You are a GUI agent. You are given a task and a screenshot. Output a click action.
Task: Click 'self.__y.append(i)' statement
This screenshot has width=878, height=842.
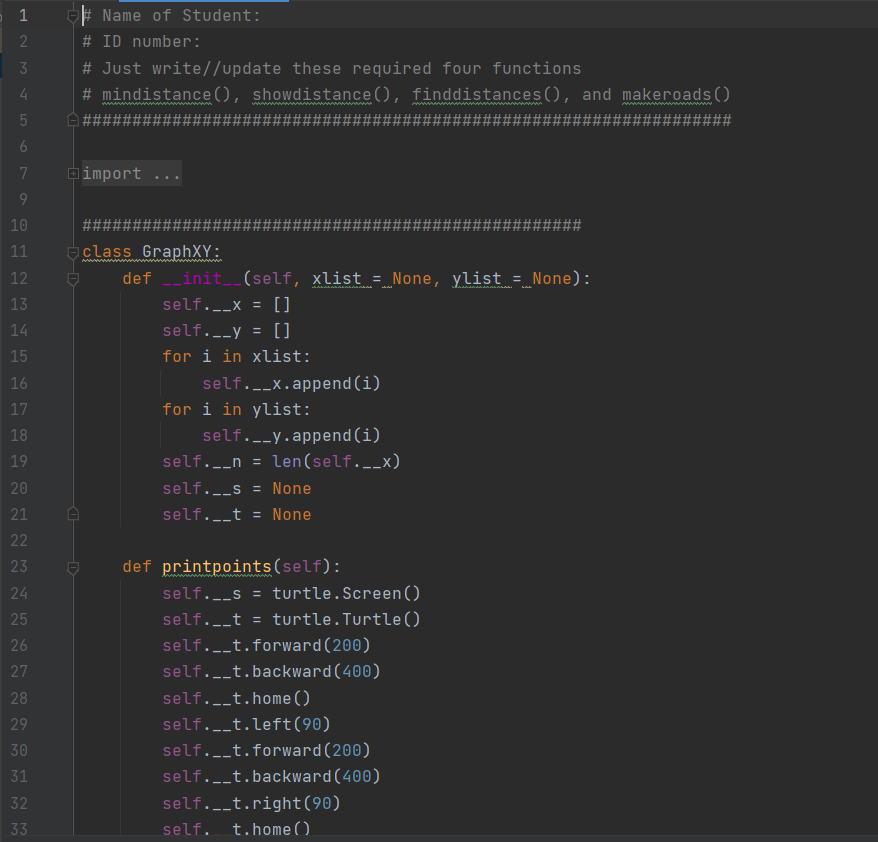click(x=291, y=436)
